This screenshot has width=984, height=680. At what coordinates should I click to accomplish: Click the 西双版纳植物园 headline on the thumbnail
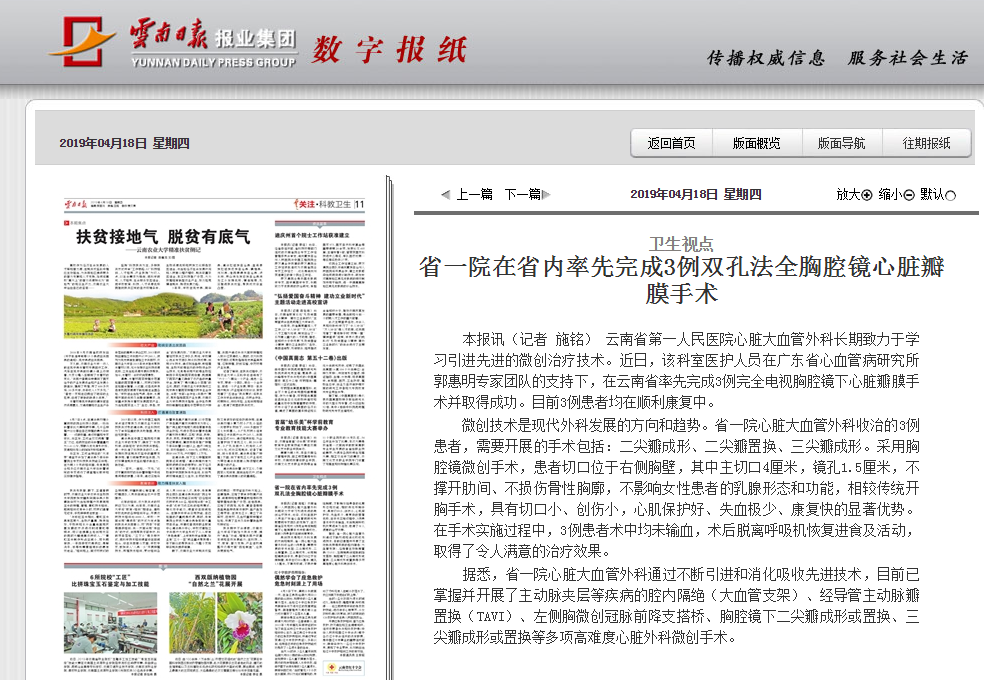click(216, 580)
